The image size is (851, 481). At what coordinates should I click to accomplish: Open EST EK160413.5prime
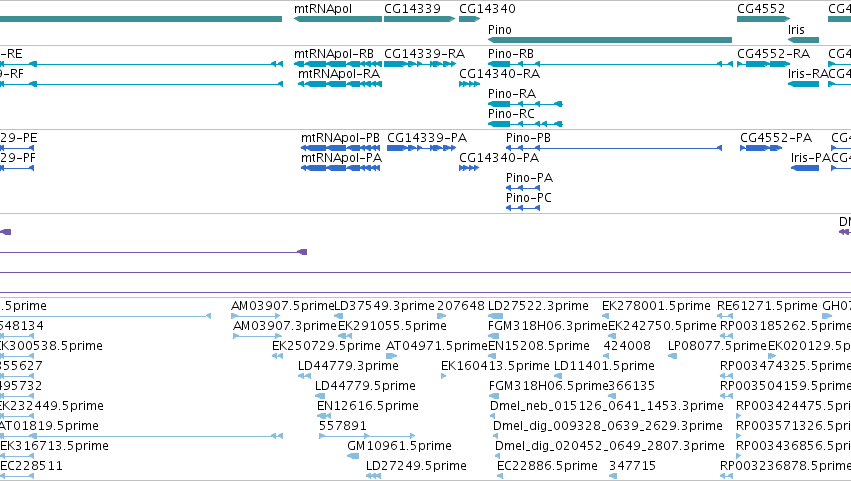coord(496,366)
